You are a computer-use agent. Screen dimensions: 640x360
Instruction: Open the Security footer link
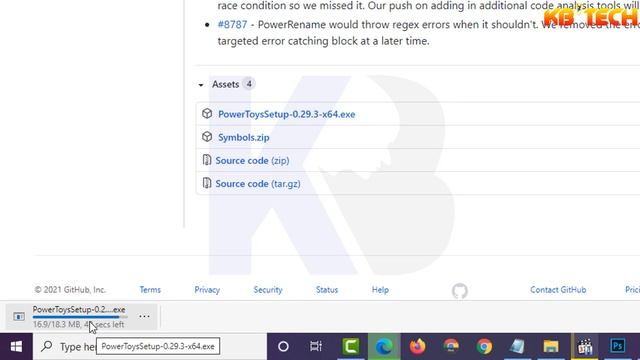(268, 290)
